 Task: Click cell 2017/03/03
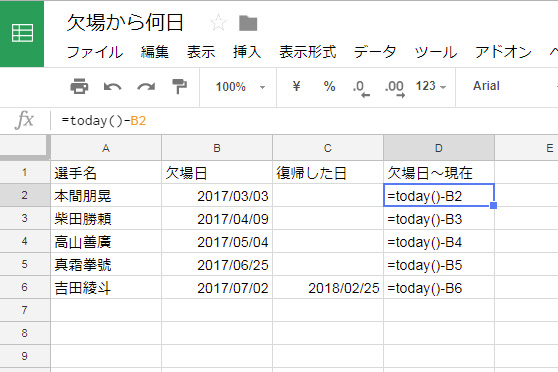217,195
